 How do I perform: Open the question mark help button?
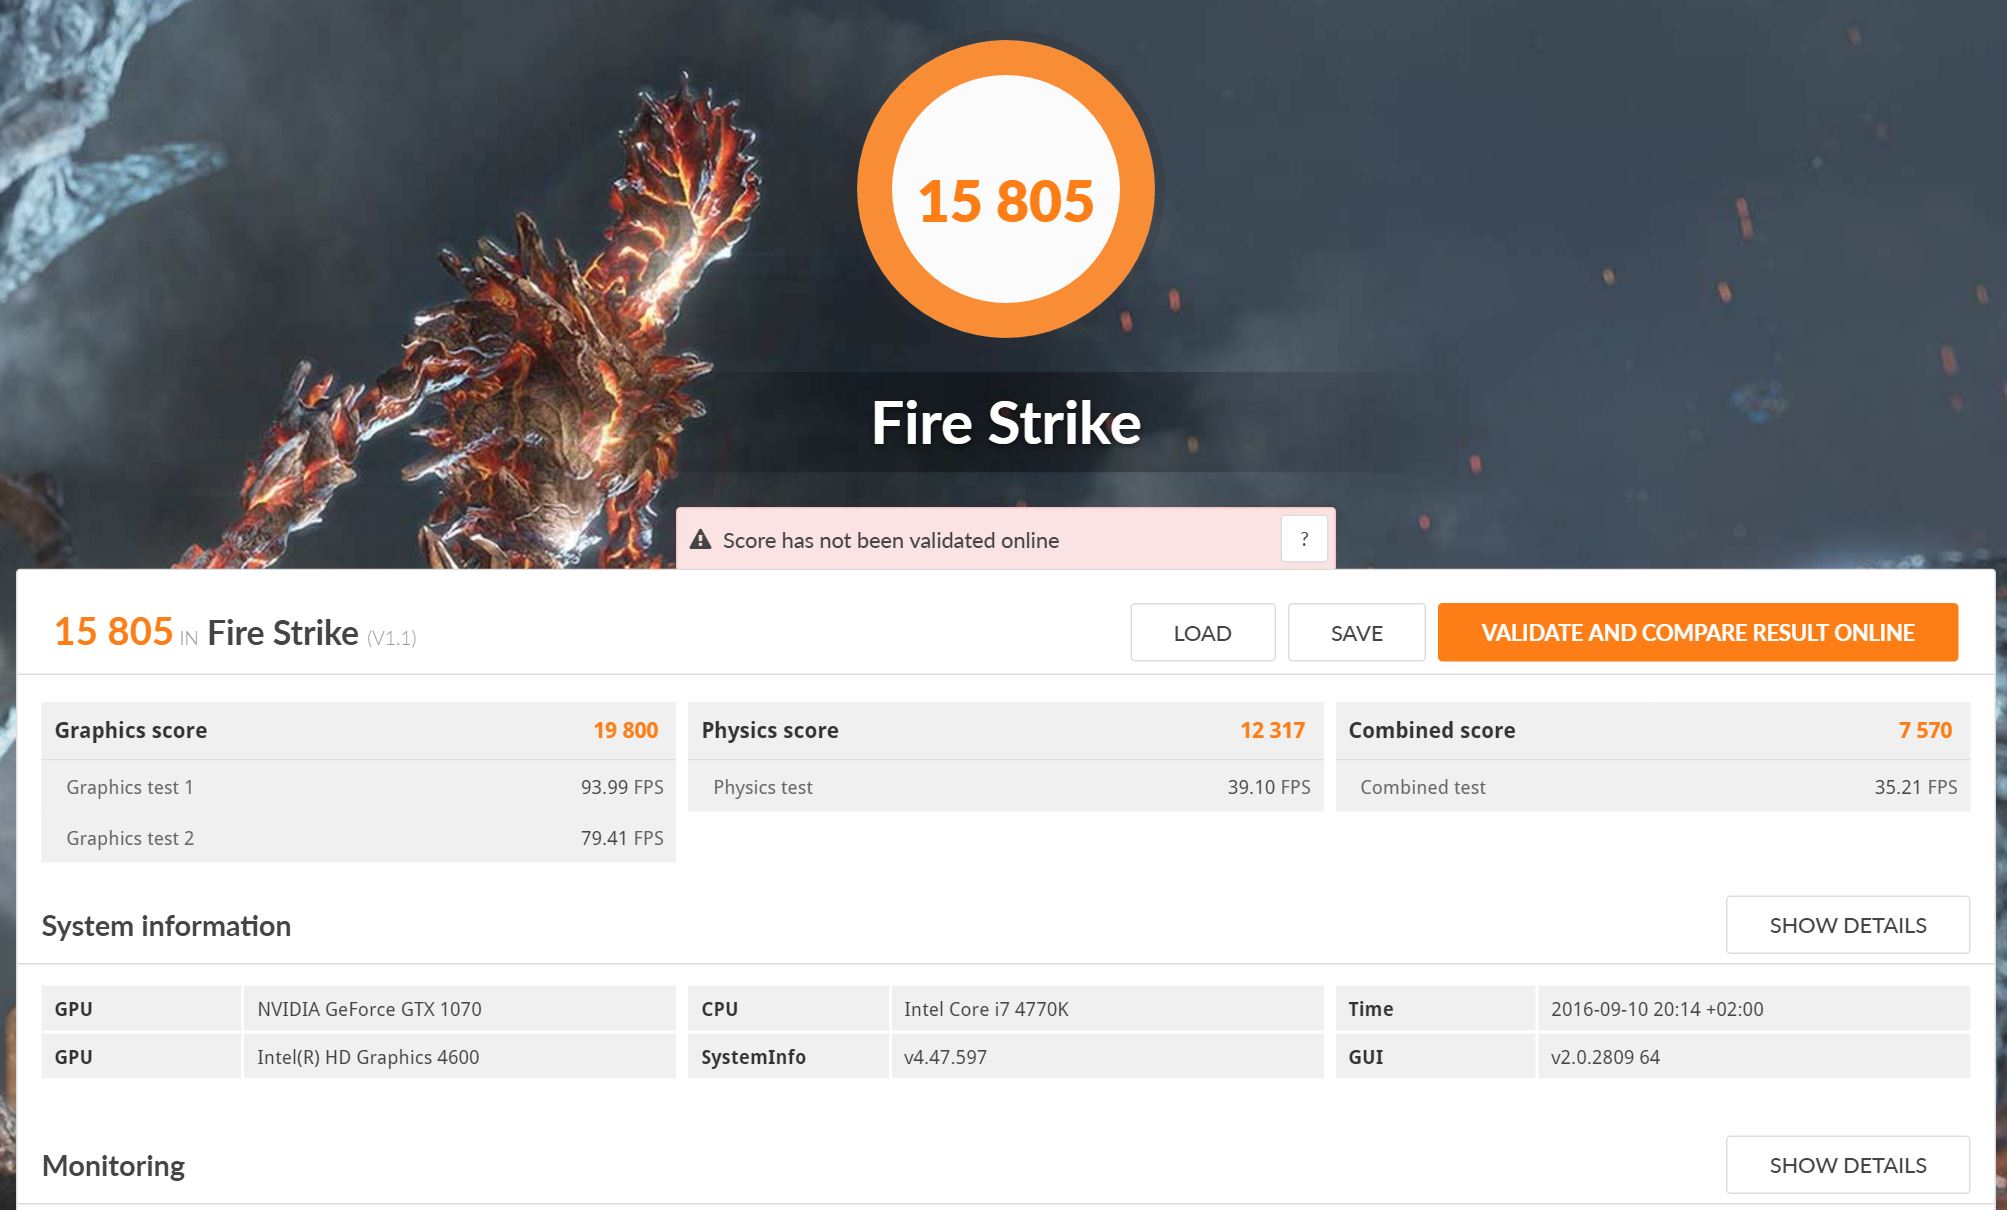point(1304,539)
